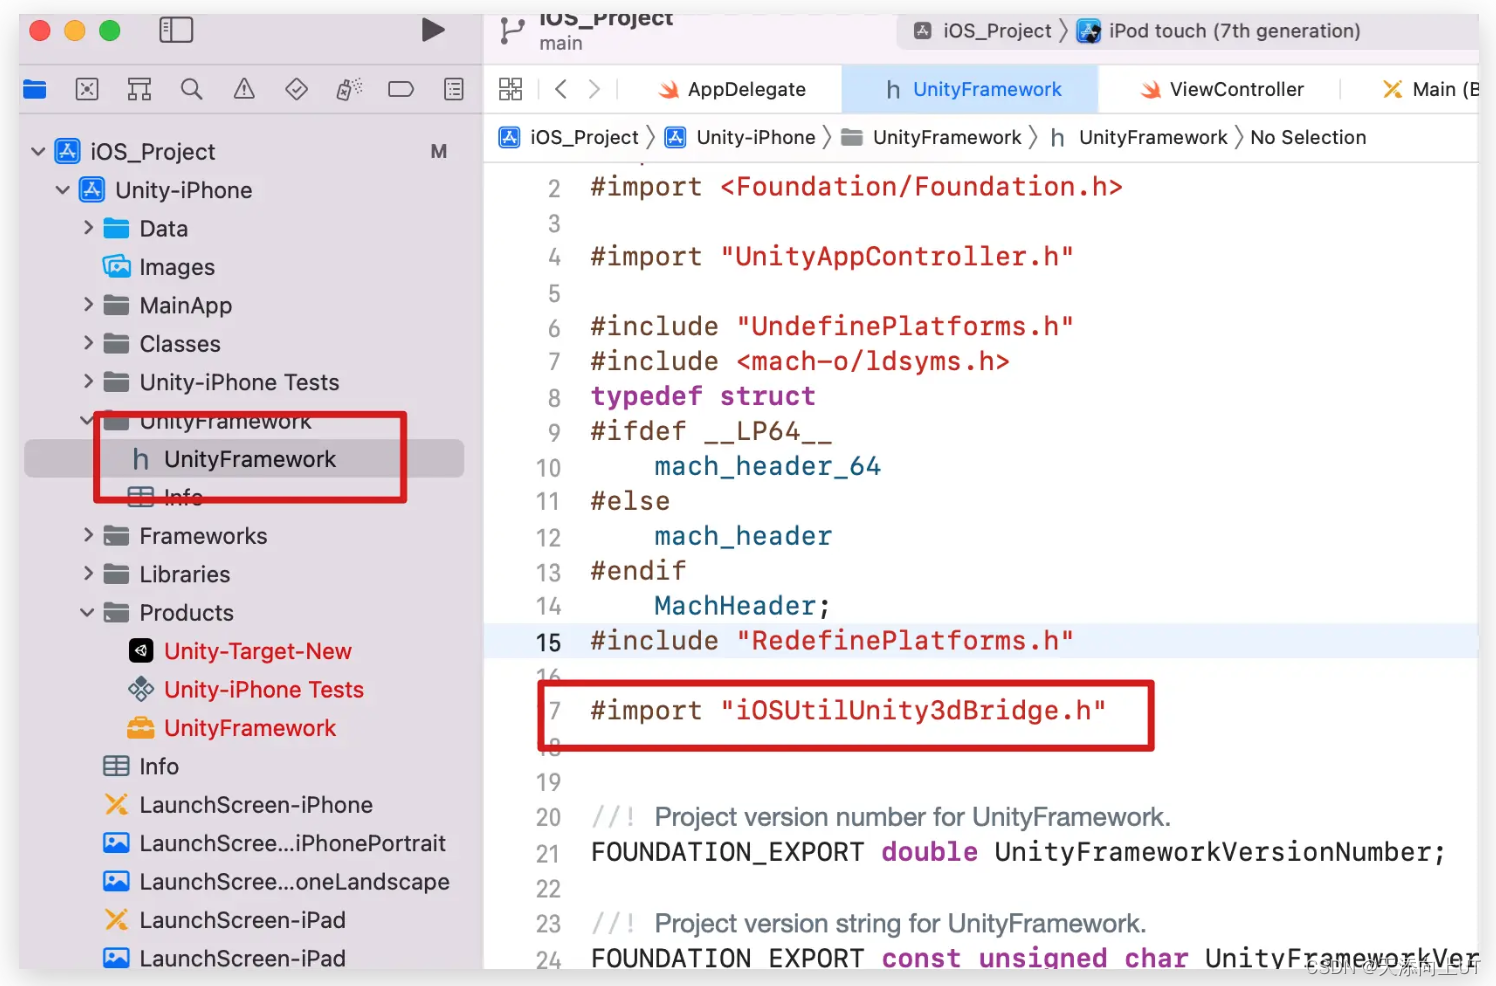Click the git branch icon
This screenshot has height=986, width=1496.
click(511, 30)
